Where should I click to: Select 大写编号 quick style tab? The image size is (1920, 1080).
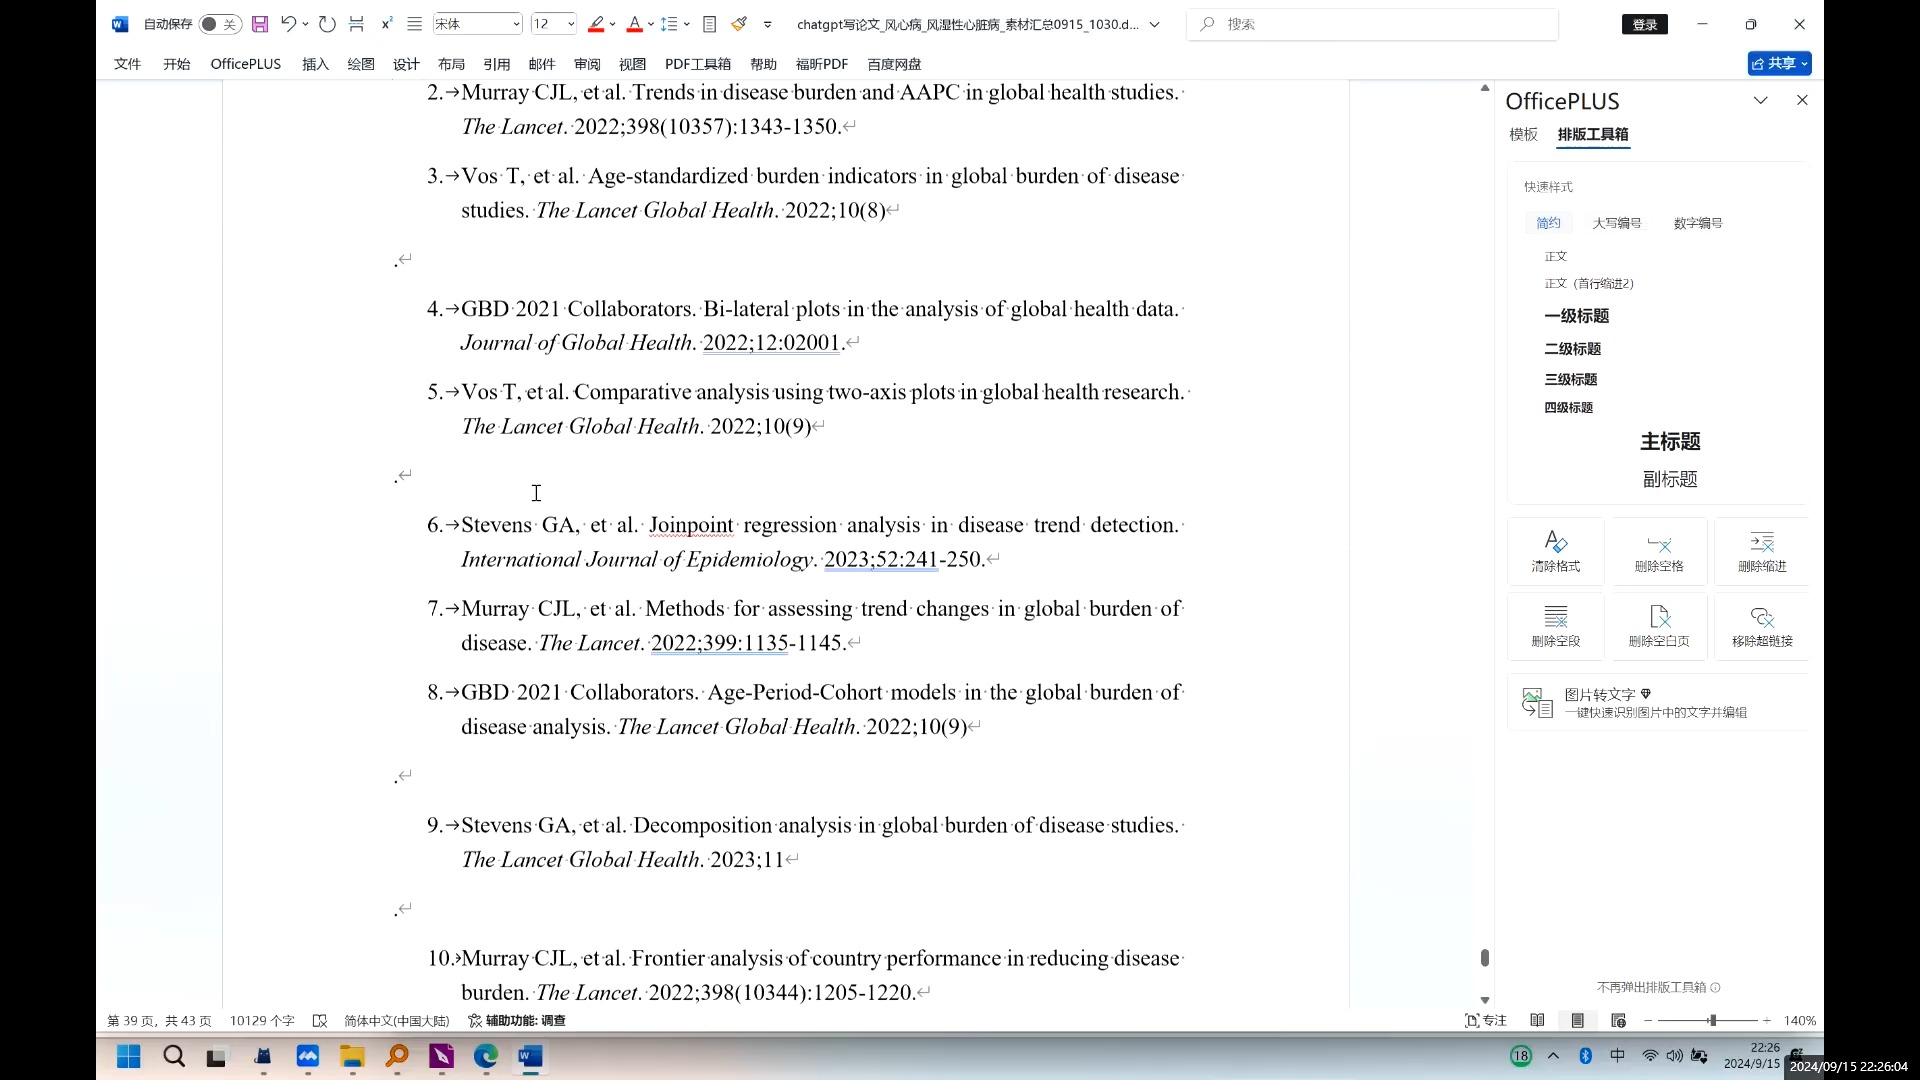click(1616, 223)
